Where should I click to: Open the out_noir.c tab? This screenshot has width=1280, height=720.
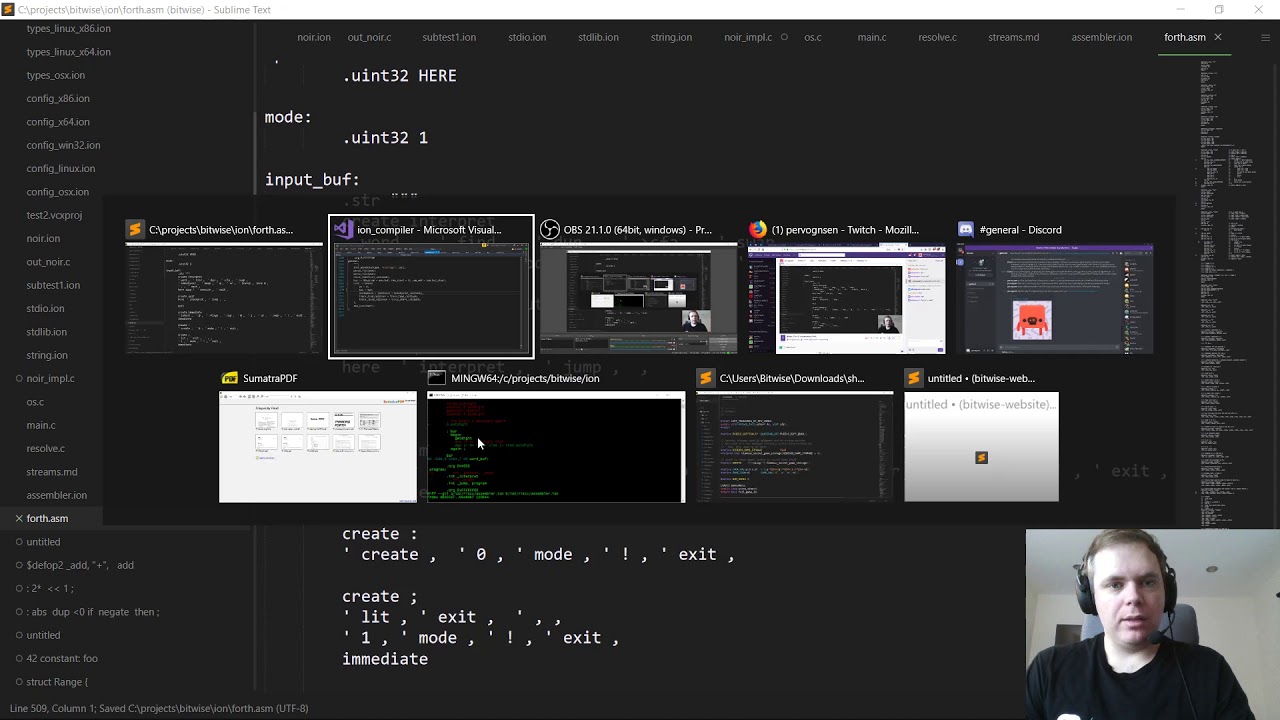(x=369, y=37)
